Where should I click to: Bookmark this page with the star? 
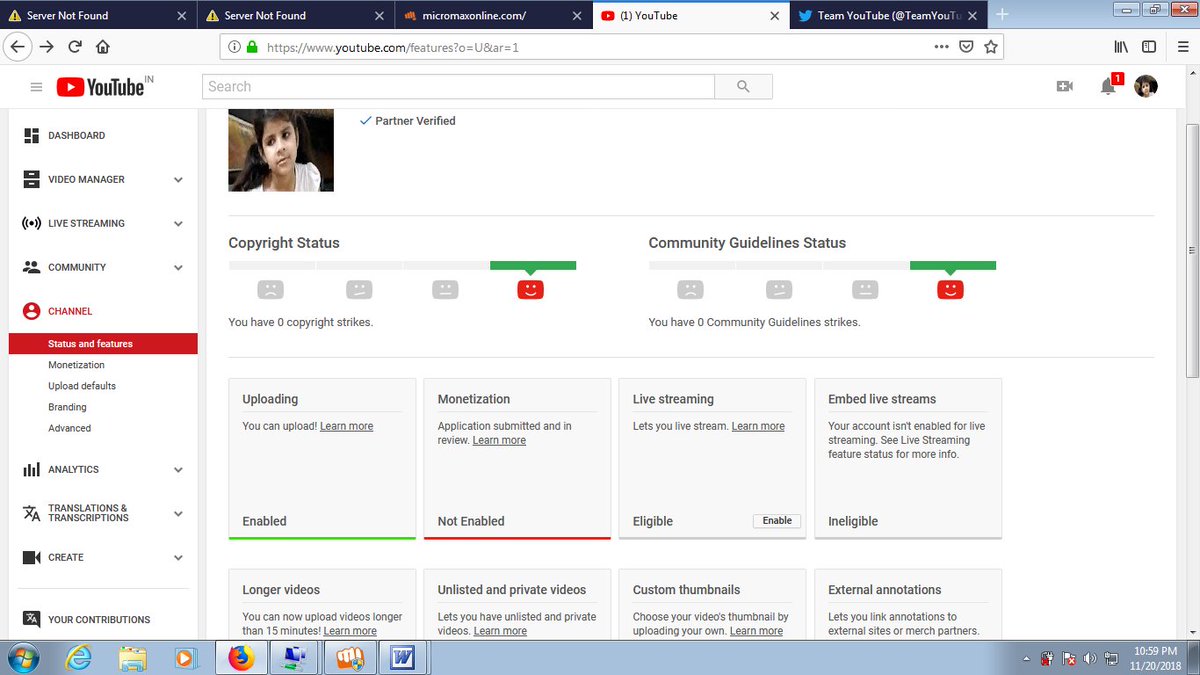(x=990, y=46)
